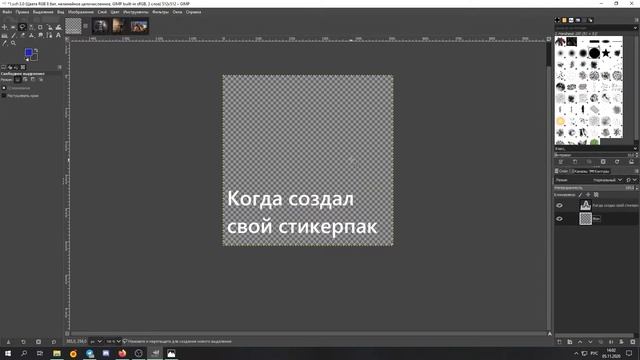Open the Изображение menu
Viewport: 640px width, 360px height.
(80, 12)
